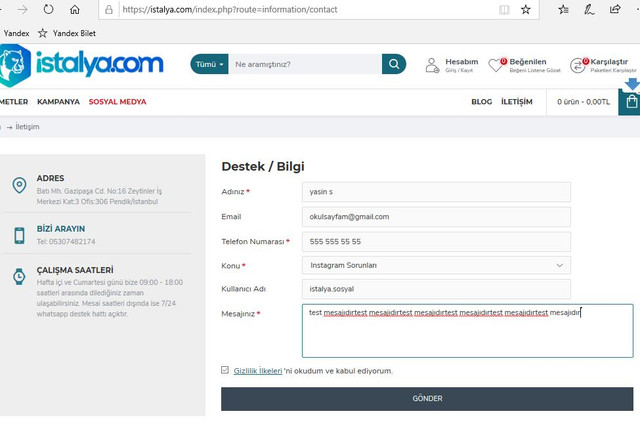Click the magnifier search button
The image size is (640, 422).
pos(394,64)
